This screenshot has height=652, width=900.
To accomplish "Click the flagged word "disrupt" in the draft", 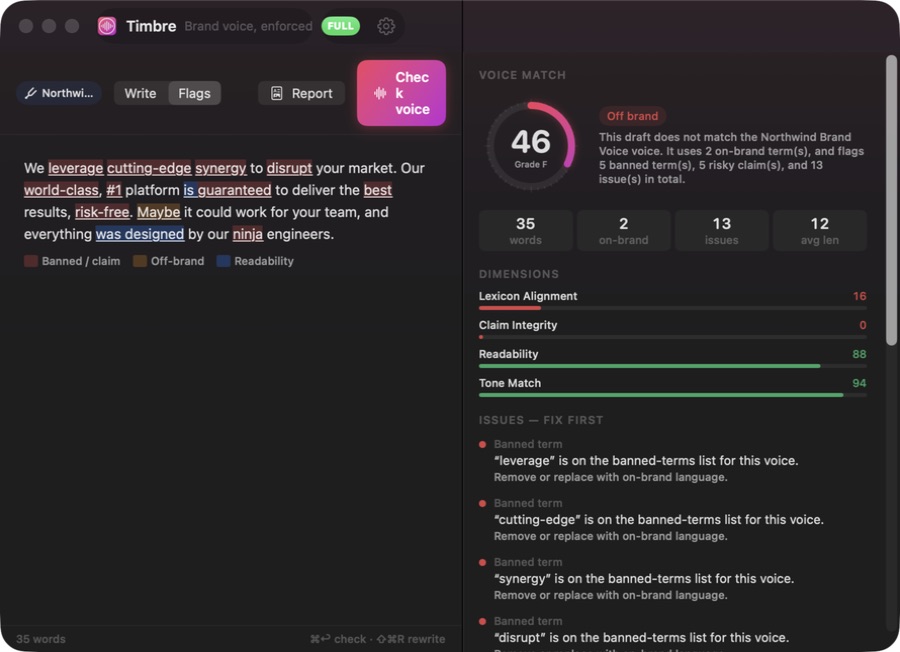I will click(289, 168).
